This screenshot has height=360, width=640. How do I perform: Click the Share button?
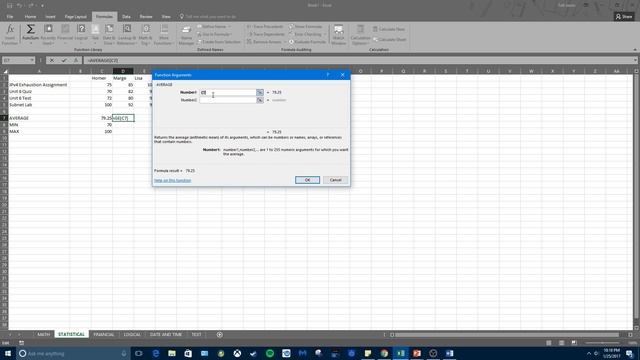(624, 16)
